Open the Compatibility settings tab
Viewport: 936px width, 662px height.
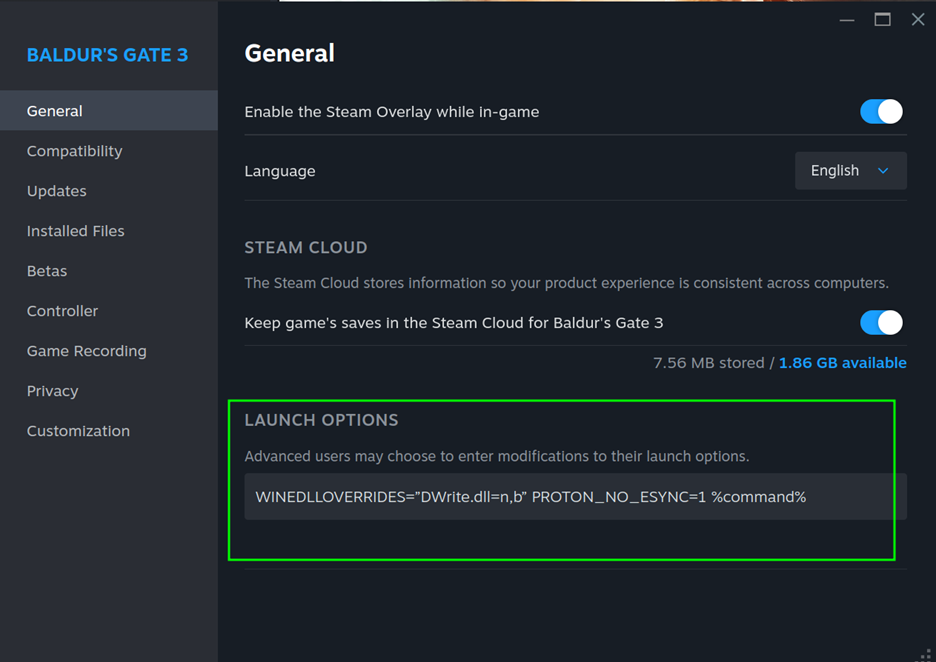75,151
